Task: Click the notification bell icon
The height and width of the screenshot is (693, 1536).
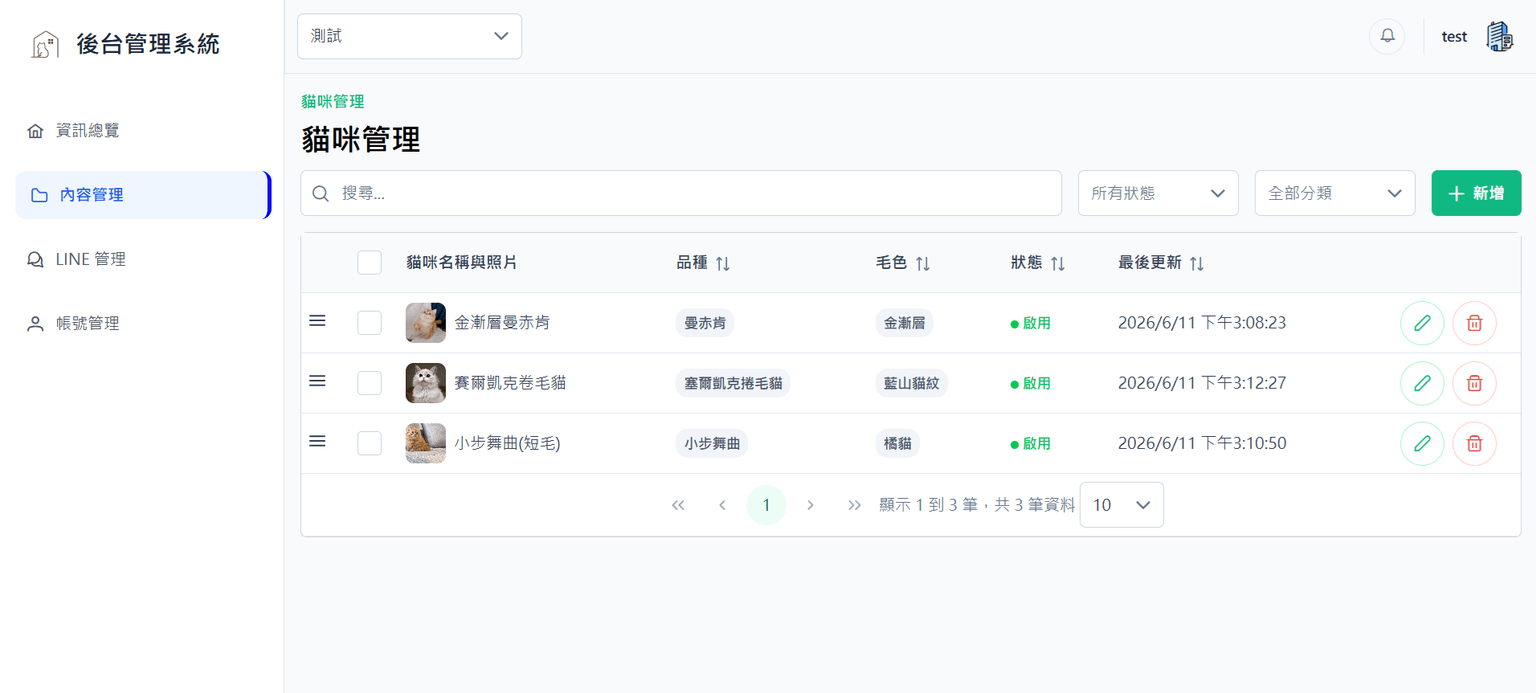Action: pyautogui.click(x=1387, y=36)
